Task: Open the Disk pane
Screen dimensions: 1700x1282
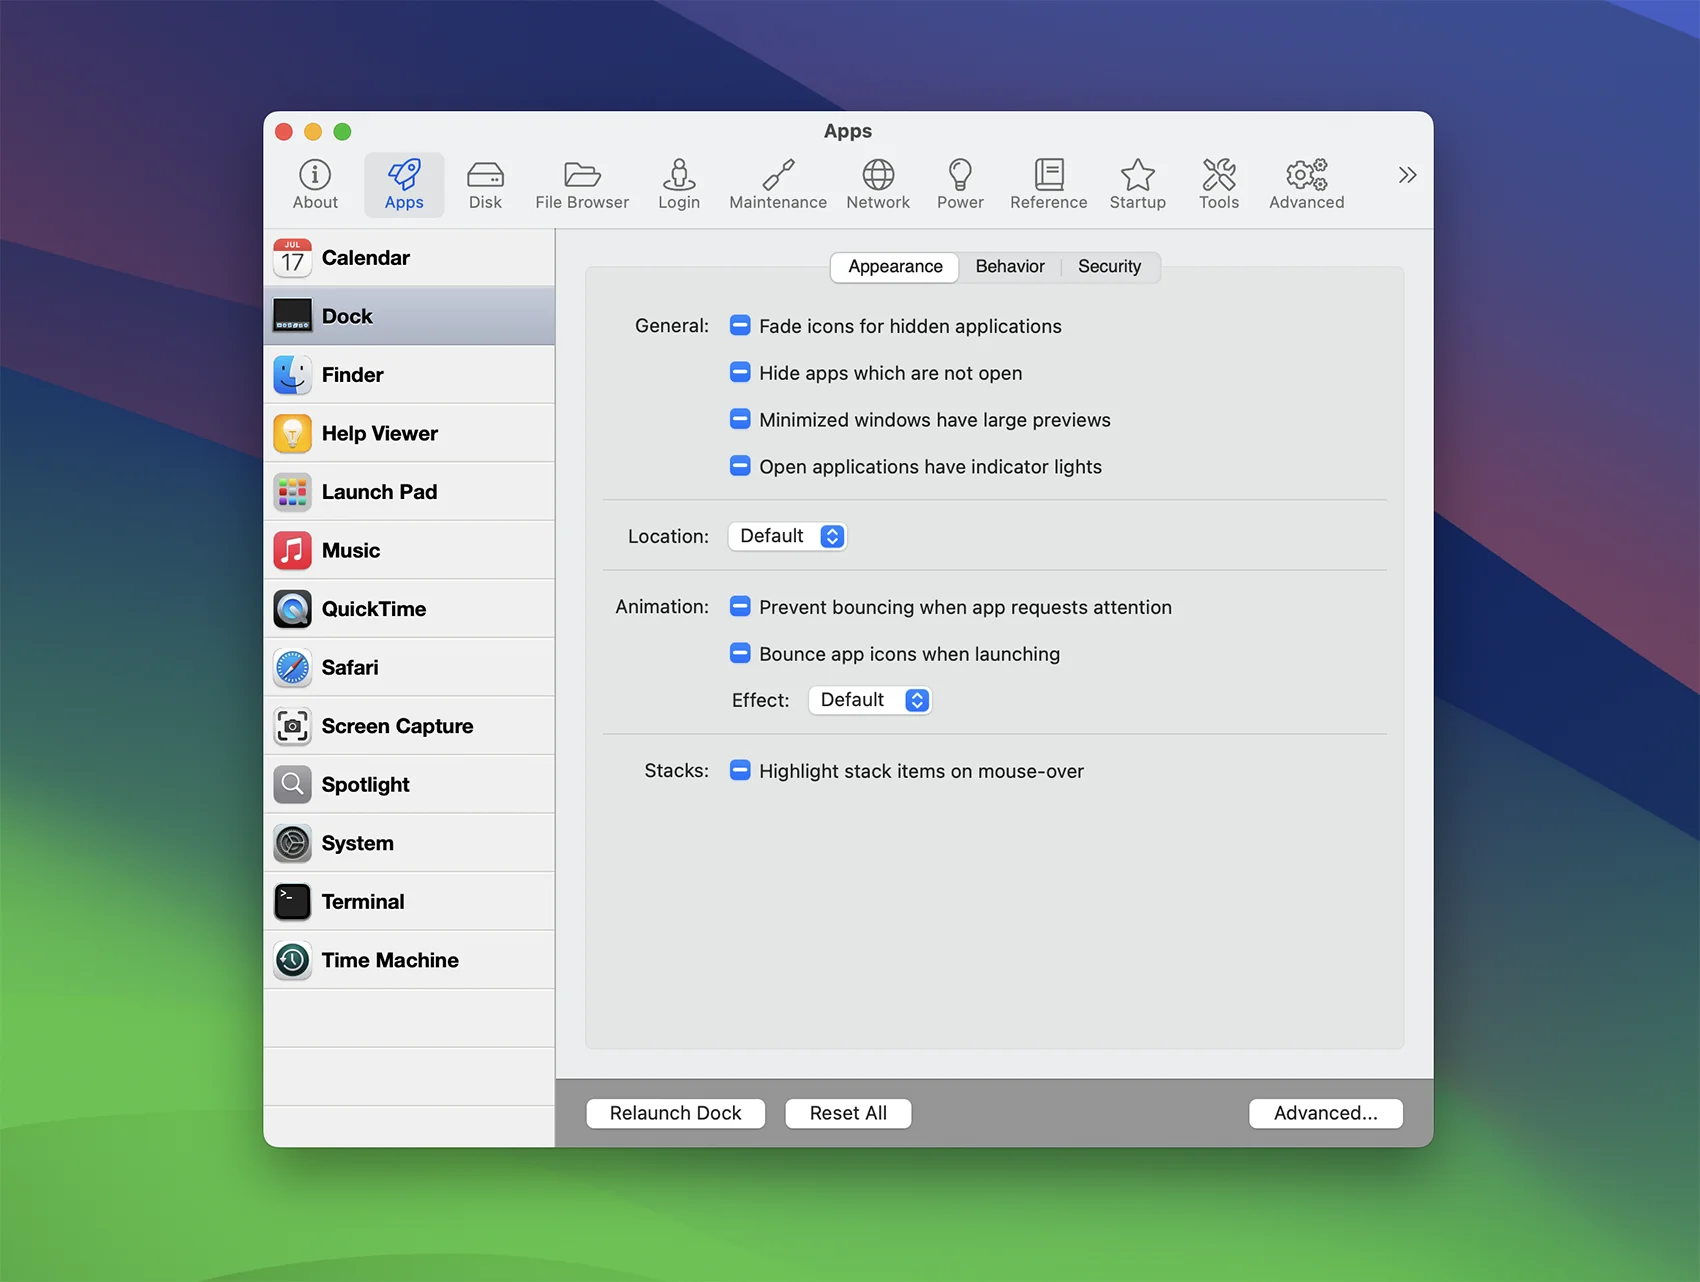Action: pyautogui.click(x=485, y=185)
